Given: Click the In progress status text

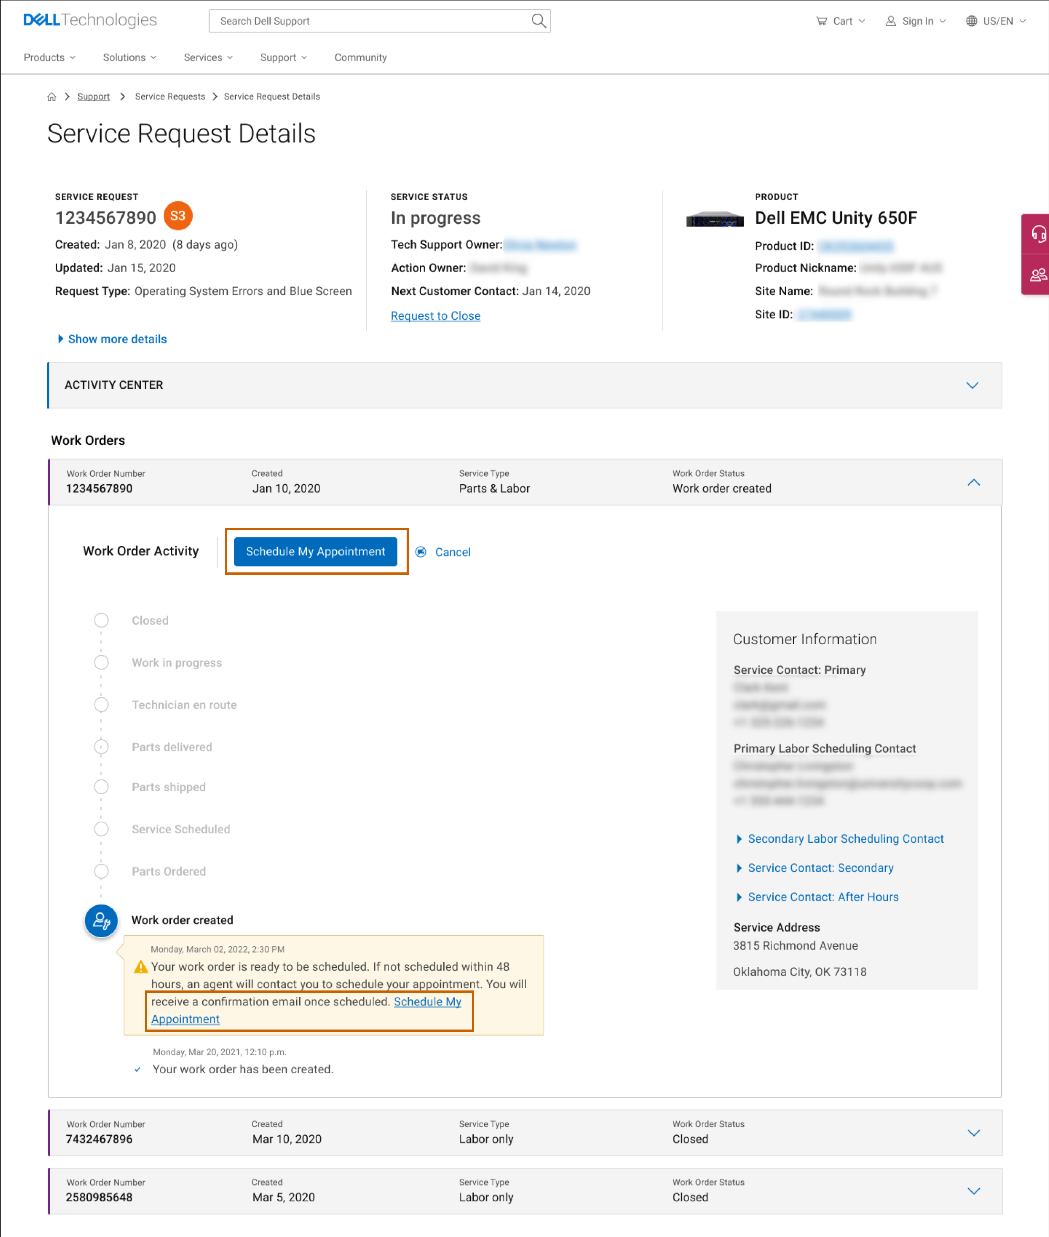Looking at the screenshot, I should [436, 218].
